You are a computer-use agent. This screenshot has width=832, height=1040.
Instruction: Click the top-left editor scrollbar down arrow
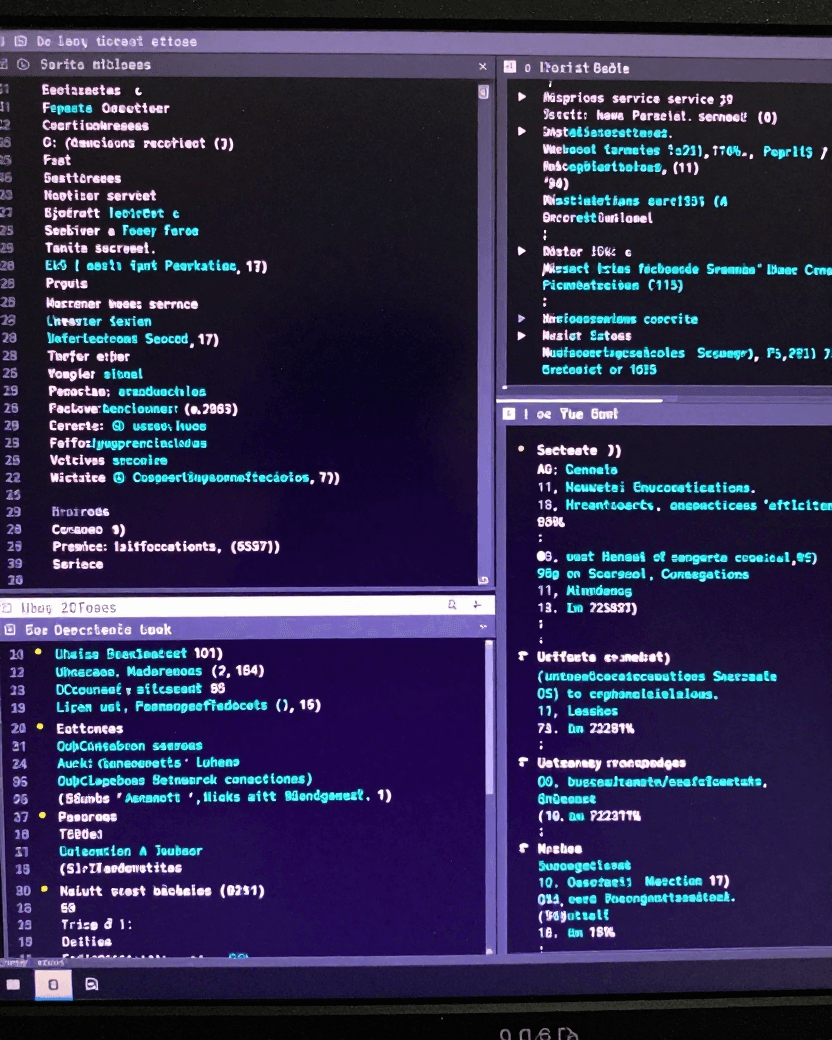pos(484,580)
